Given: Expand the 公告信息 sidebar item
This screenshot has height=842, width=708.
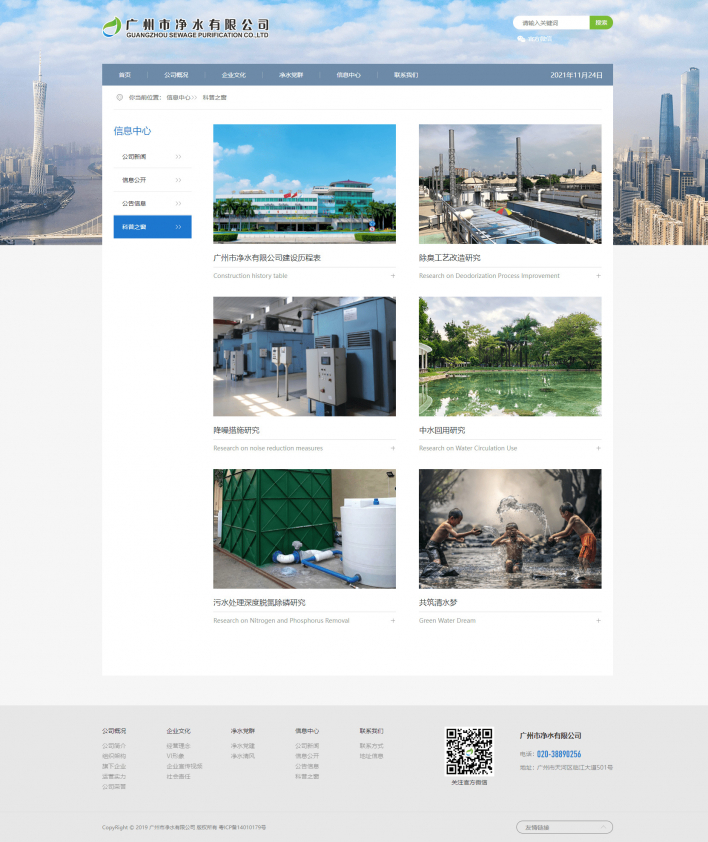Looking at the screenshot, I should point(152,204).
